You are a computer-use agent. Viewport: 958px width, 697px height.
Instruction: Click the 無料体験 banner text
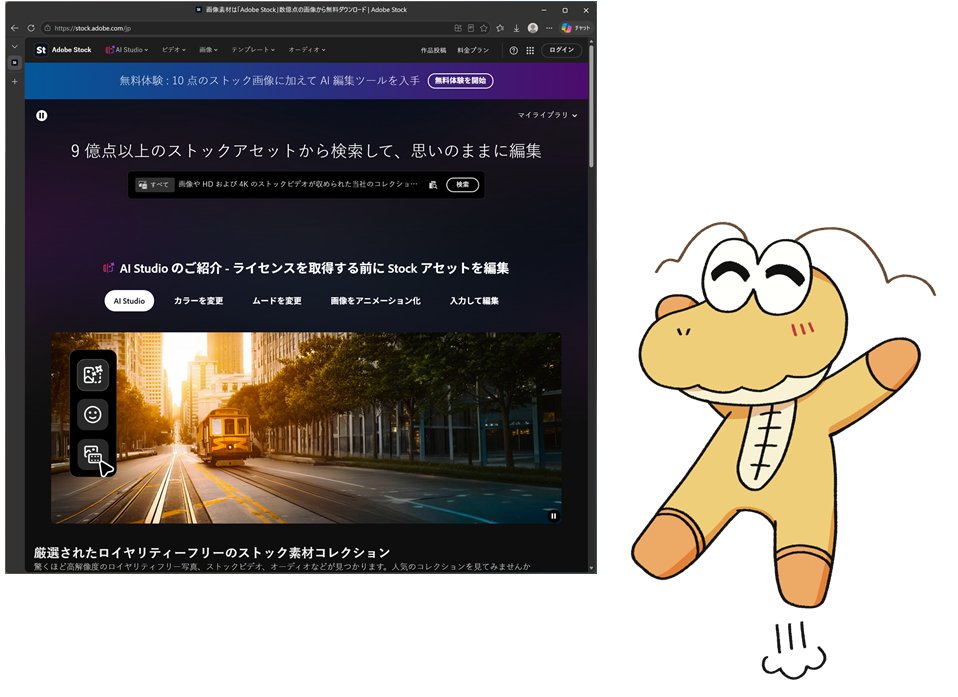(x=269, y=81)
